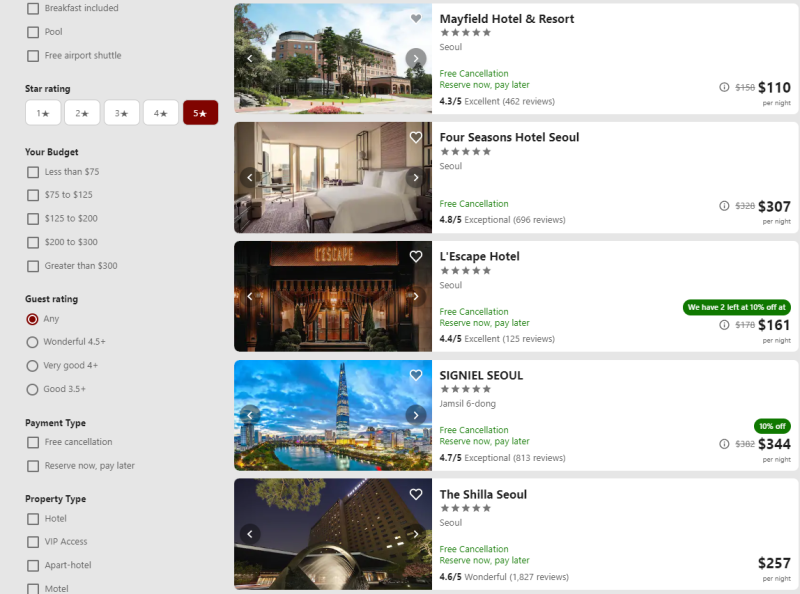Click the $307 Four Seasons price
The image size is (800, 594).
click(774, 207)
